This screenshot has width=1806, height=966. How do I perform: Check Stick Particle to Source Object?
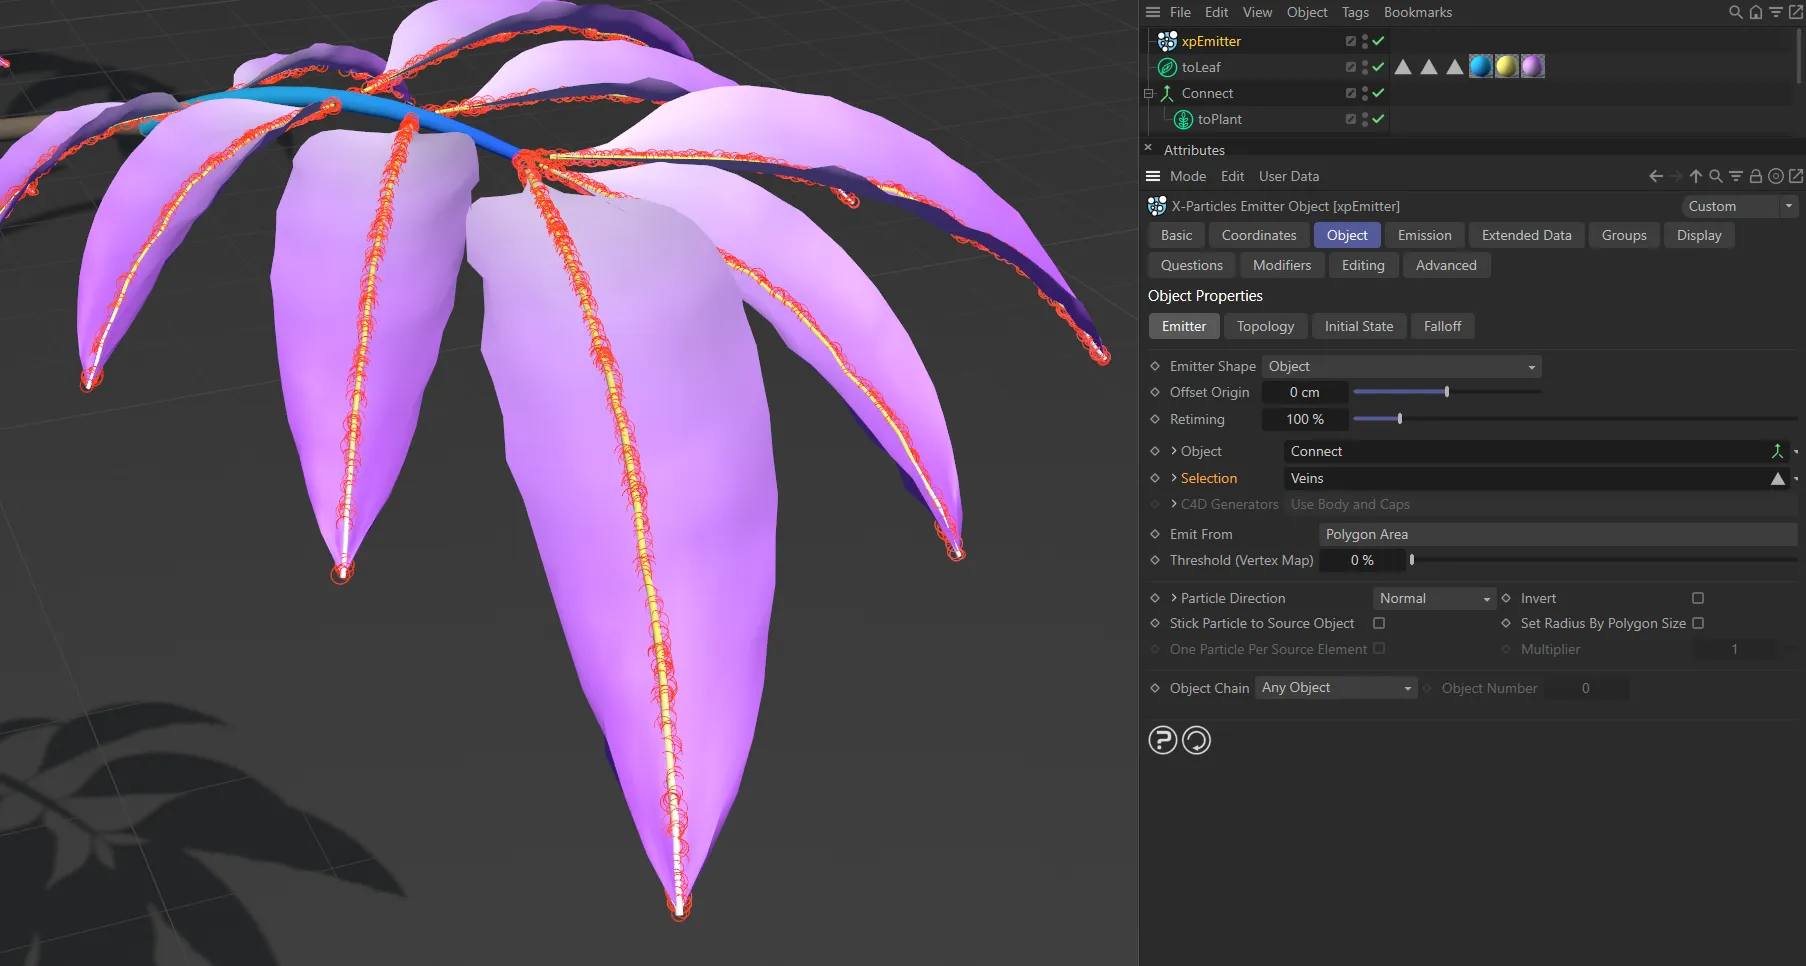point(1379,623)
